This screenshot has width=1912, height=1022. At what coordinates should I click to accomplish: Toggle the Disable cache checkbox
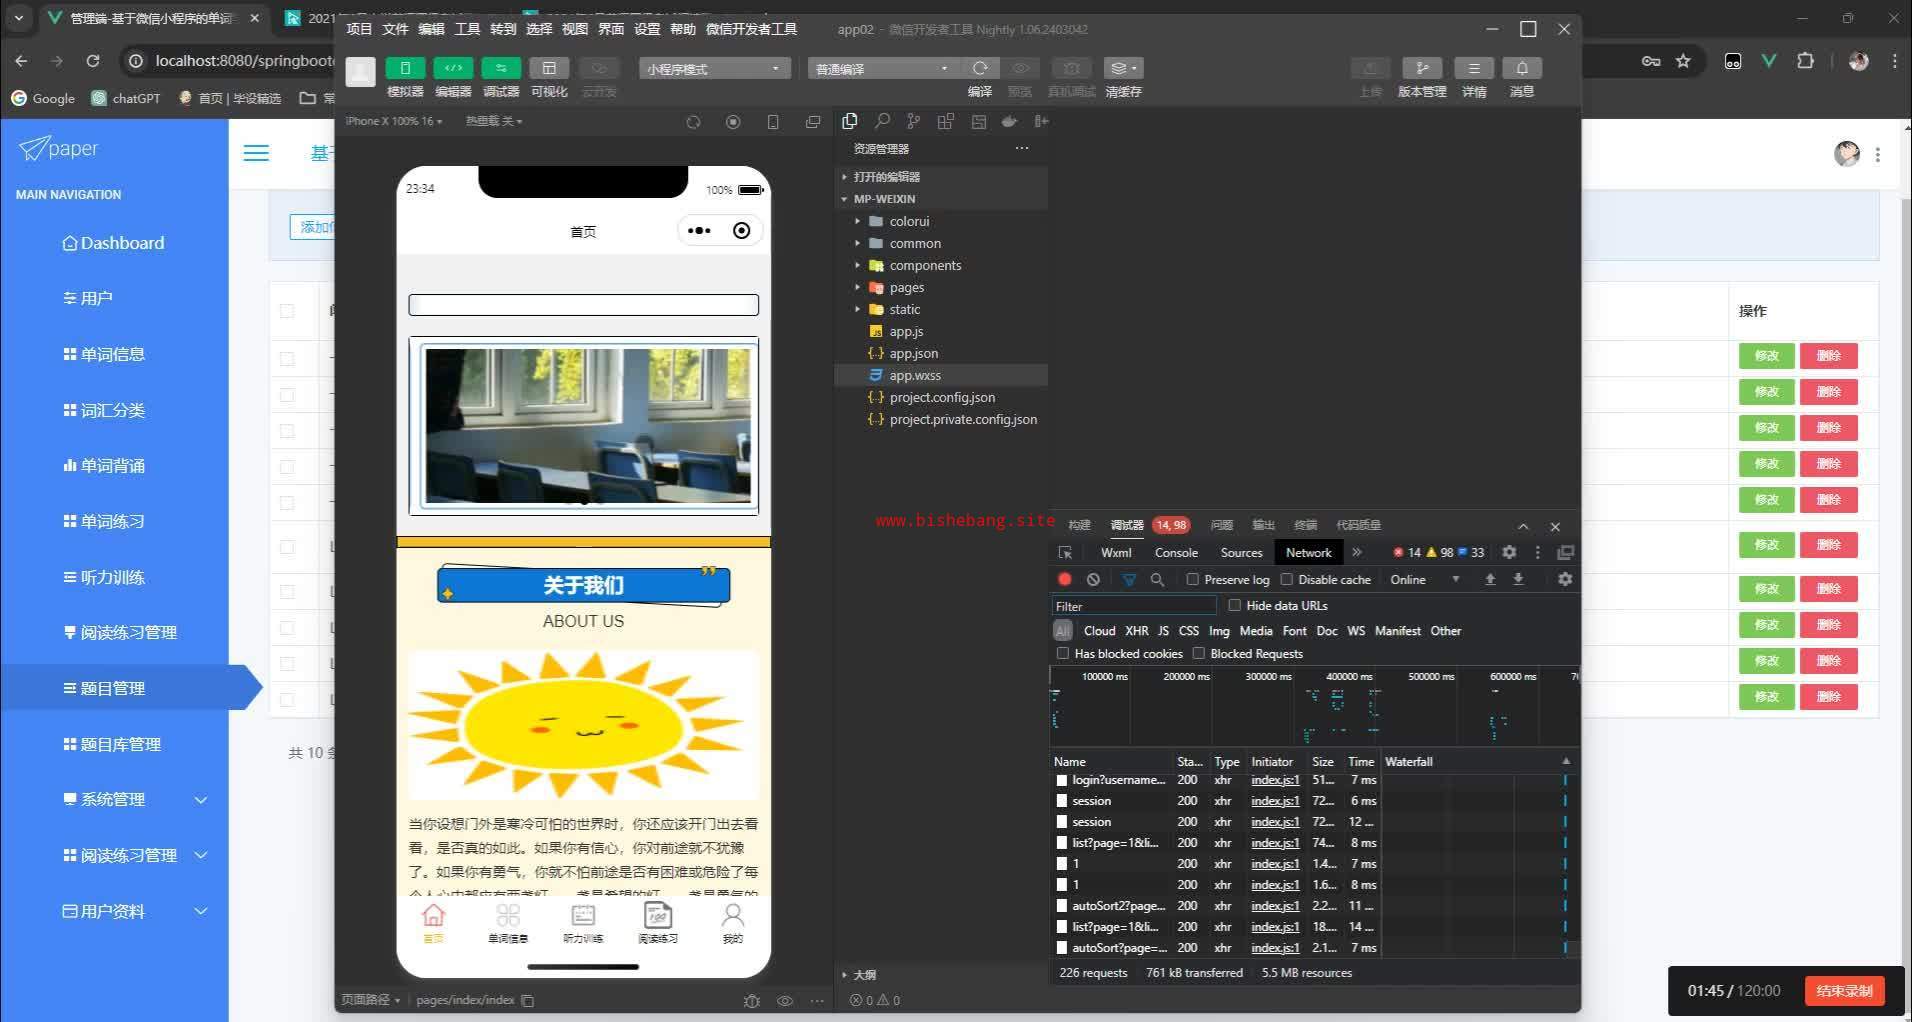(1287, 579)
